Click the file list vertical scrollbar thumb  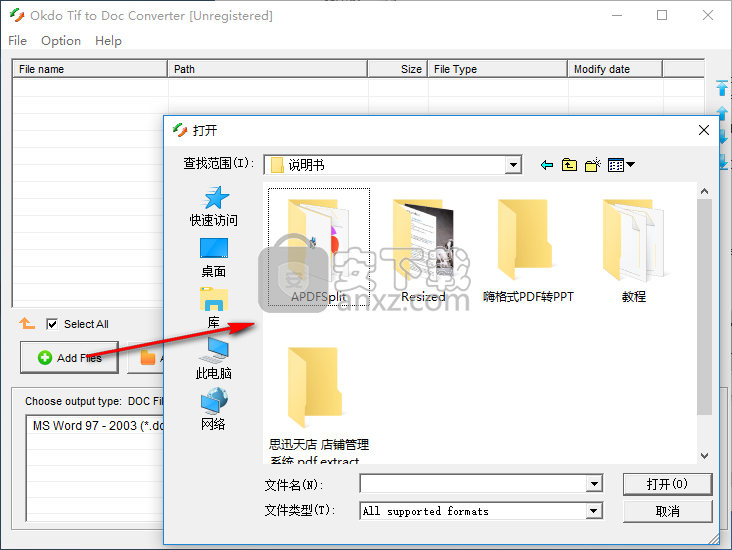[704, 307]
